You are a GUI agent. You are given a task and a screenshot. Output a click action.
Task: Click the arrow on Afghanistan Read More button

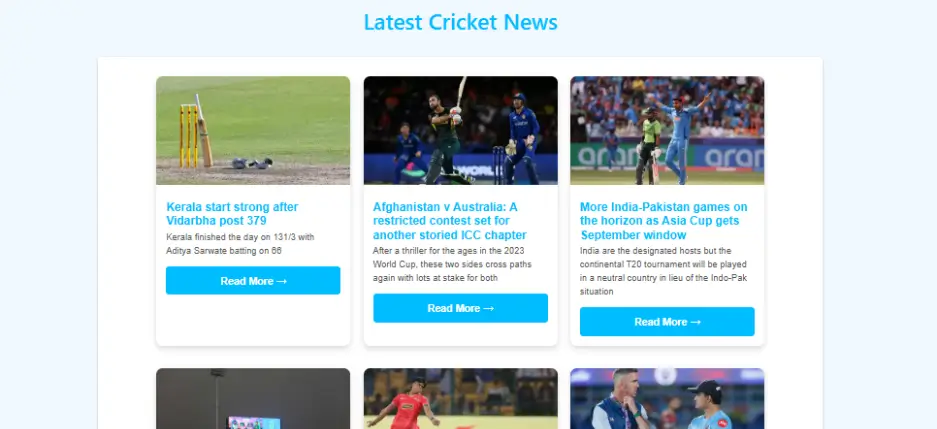point(488,309)
